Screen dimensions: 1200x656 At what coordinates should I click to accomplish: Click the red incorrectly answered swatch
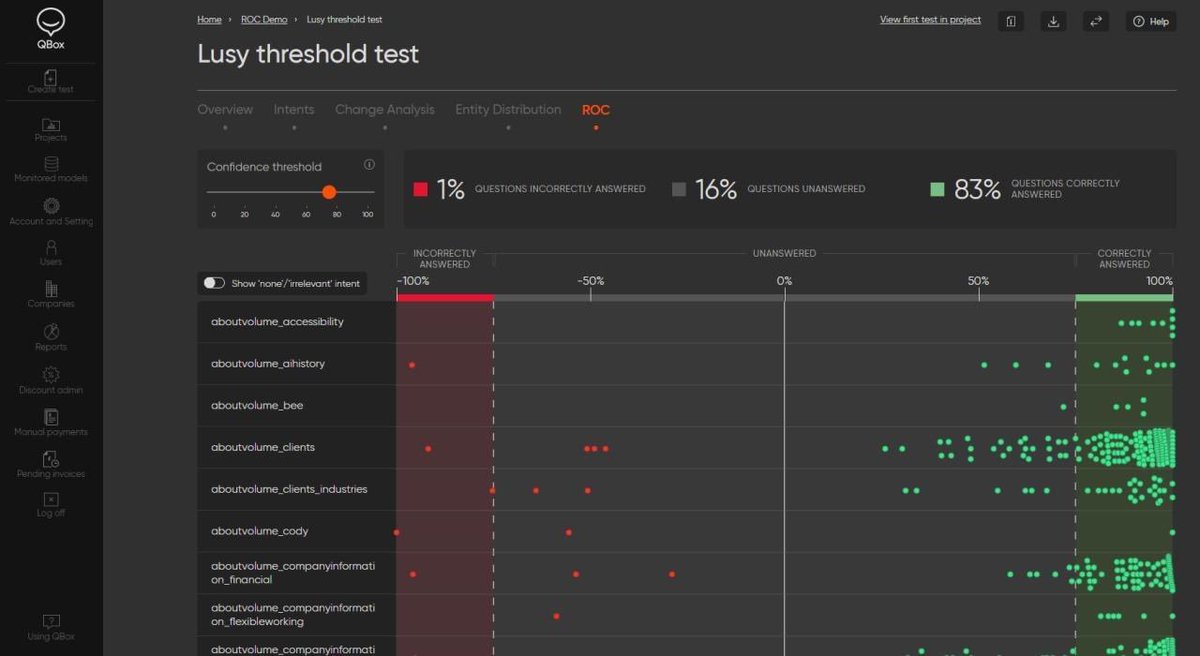421,189
